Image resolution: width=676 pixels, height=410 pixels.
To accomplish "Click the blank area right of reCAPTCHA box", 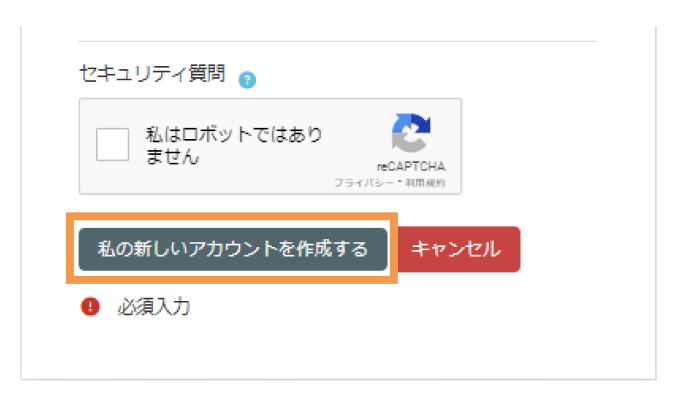I will pyautogui.click(x=558, y=146).
